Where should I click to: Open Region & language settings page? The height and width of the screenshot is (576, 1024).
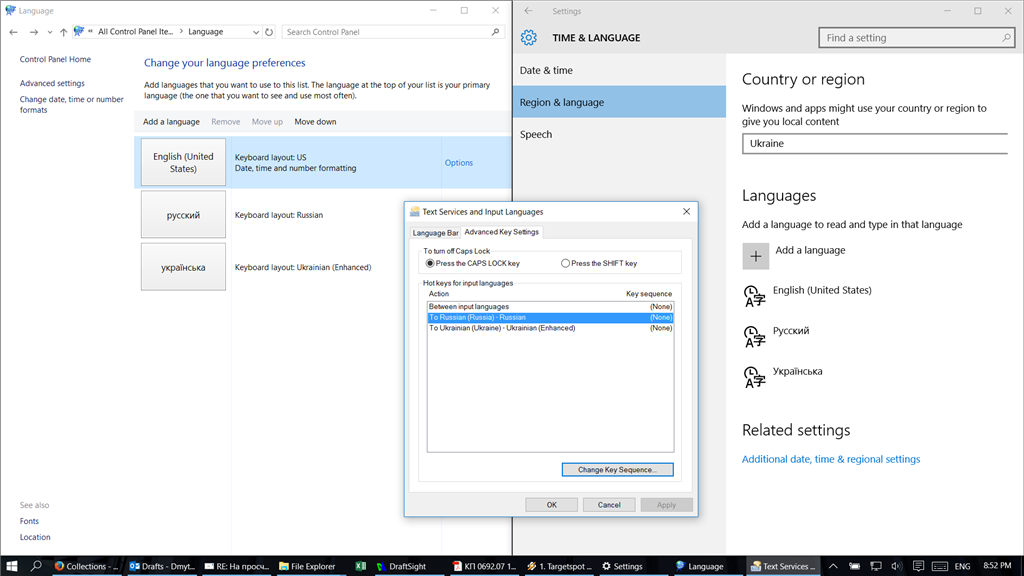(619, 102)
